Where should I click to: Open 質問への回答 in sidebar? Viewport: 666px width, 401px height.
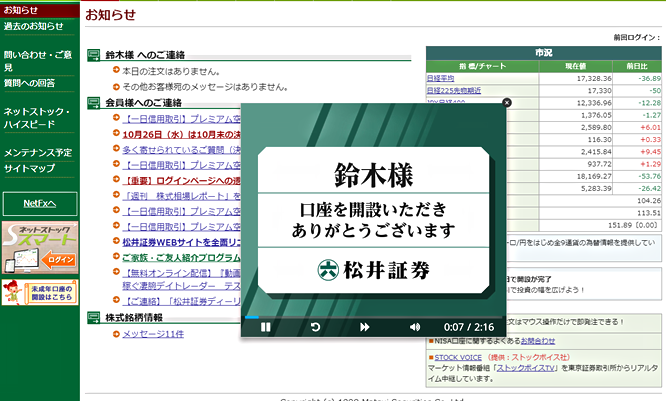click(31, 85)
